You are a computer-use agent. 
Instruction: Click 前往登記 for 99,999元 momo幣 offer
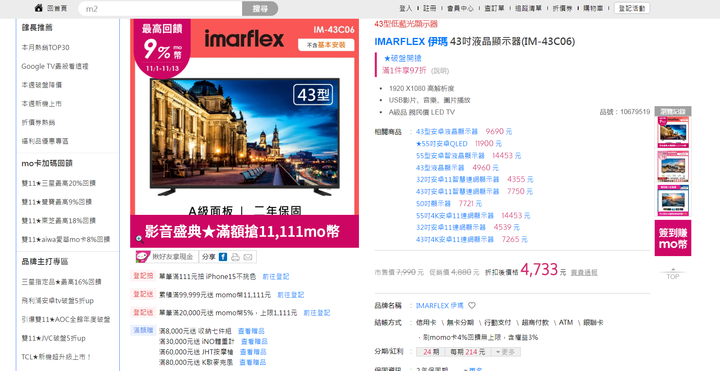(x=291, y=295)
